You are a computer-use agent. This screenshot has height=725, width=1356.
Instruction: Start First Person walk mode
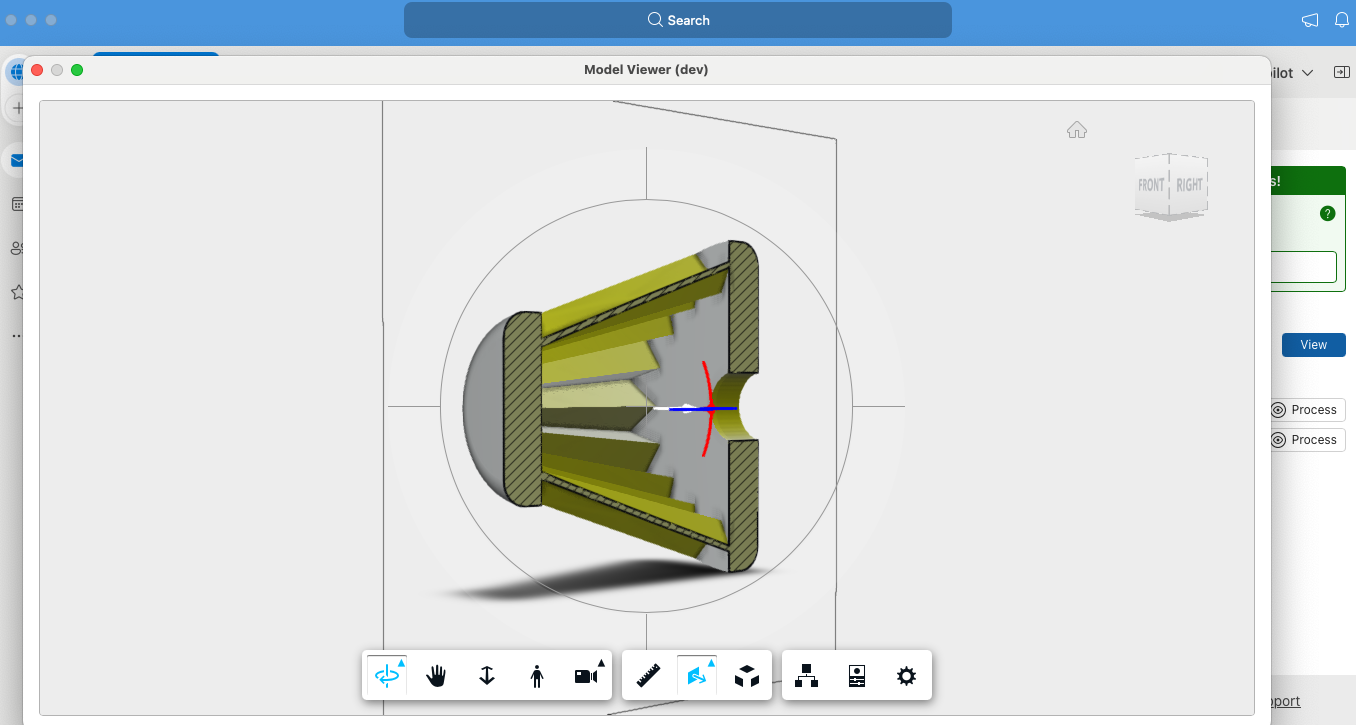pyautogui.click(x=537, y=676)
